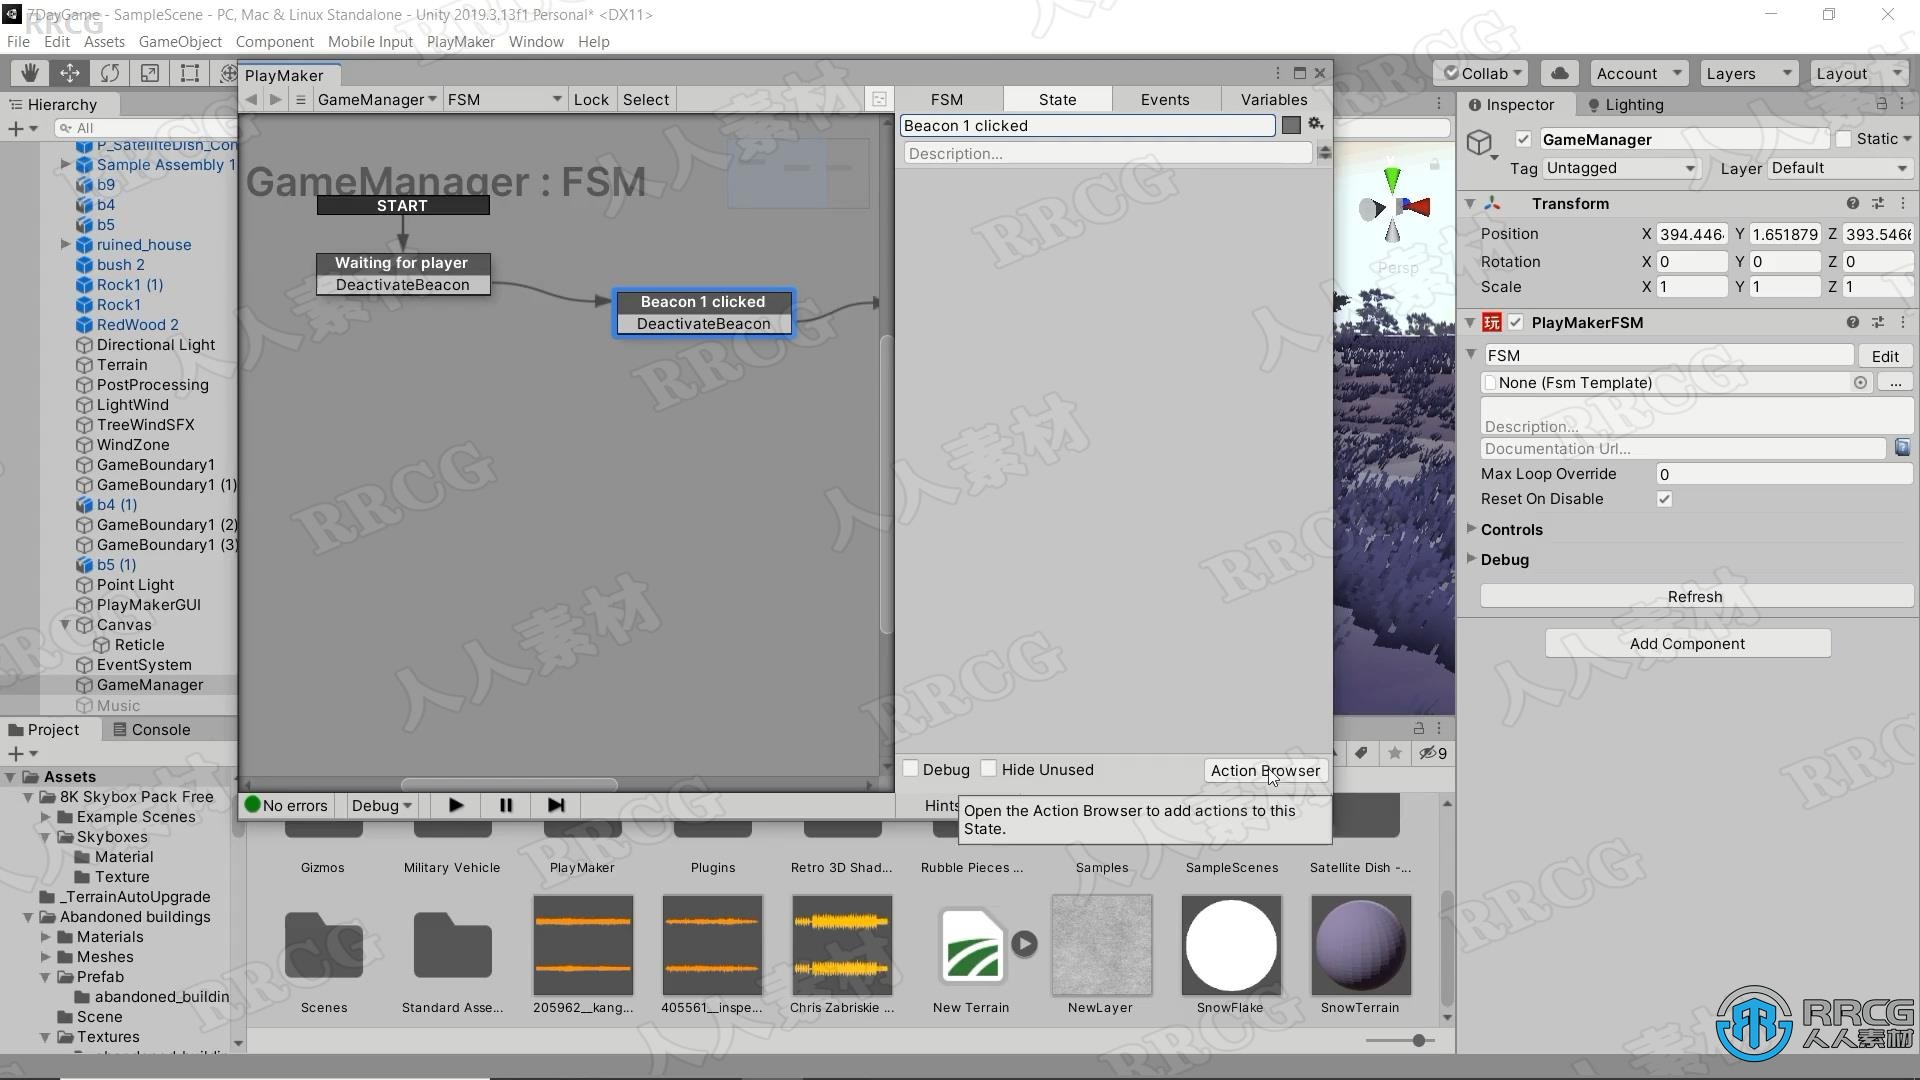Enable the Hide Unused checkbox
Viewport: 1920px width, 1080px height.
pos(989,769)
